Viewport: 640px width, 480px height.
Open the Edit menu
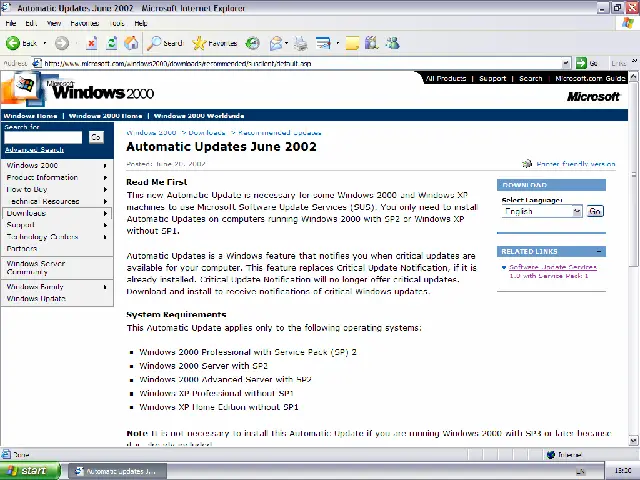pyautogui.click(x=31, y=23)
